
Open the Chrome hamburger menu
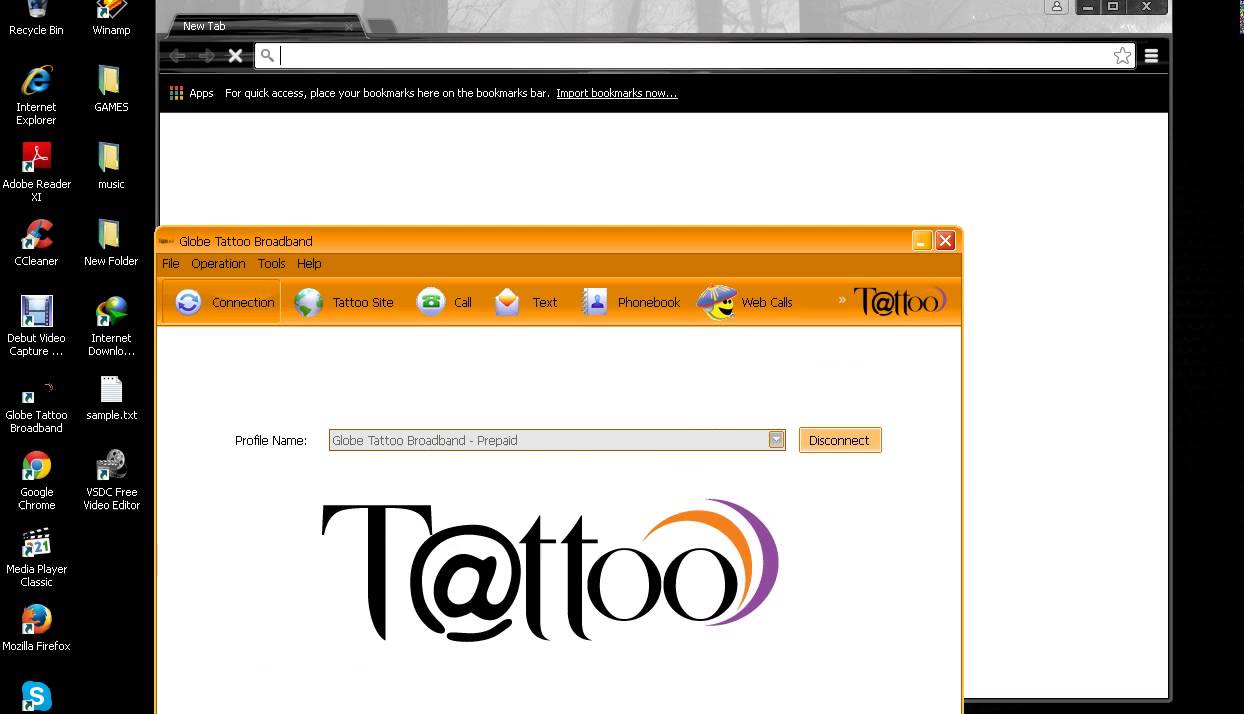[1152, 56]
